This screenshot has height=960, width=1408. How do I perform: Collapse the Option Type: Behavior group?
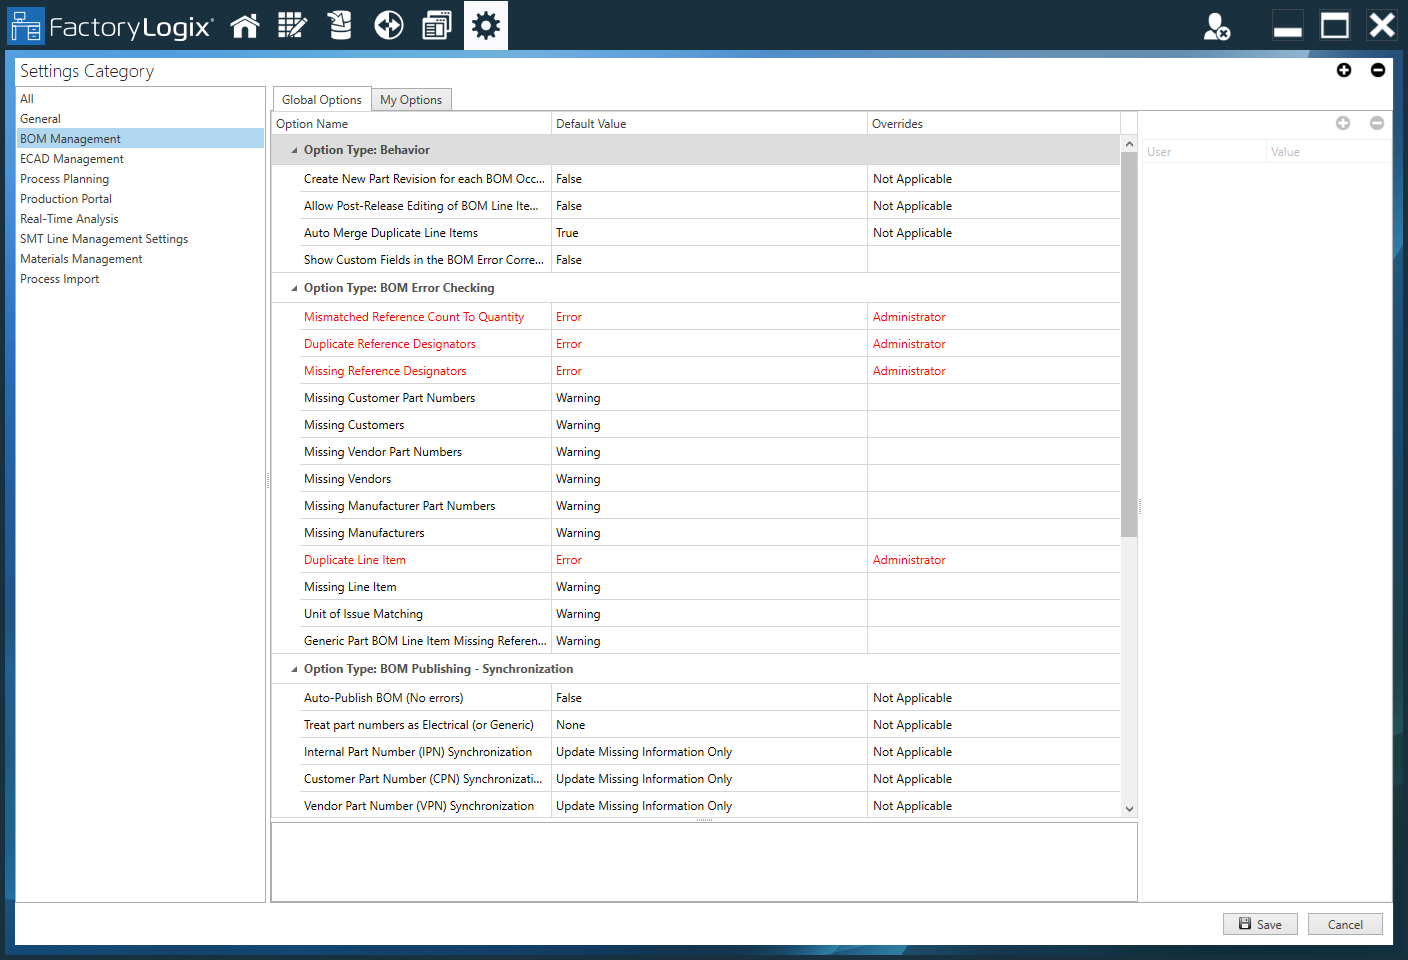pyautogui.click(x=294, y=150)
